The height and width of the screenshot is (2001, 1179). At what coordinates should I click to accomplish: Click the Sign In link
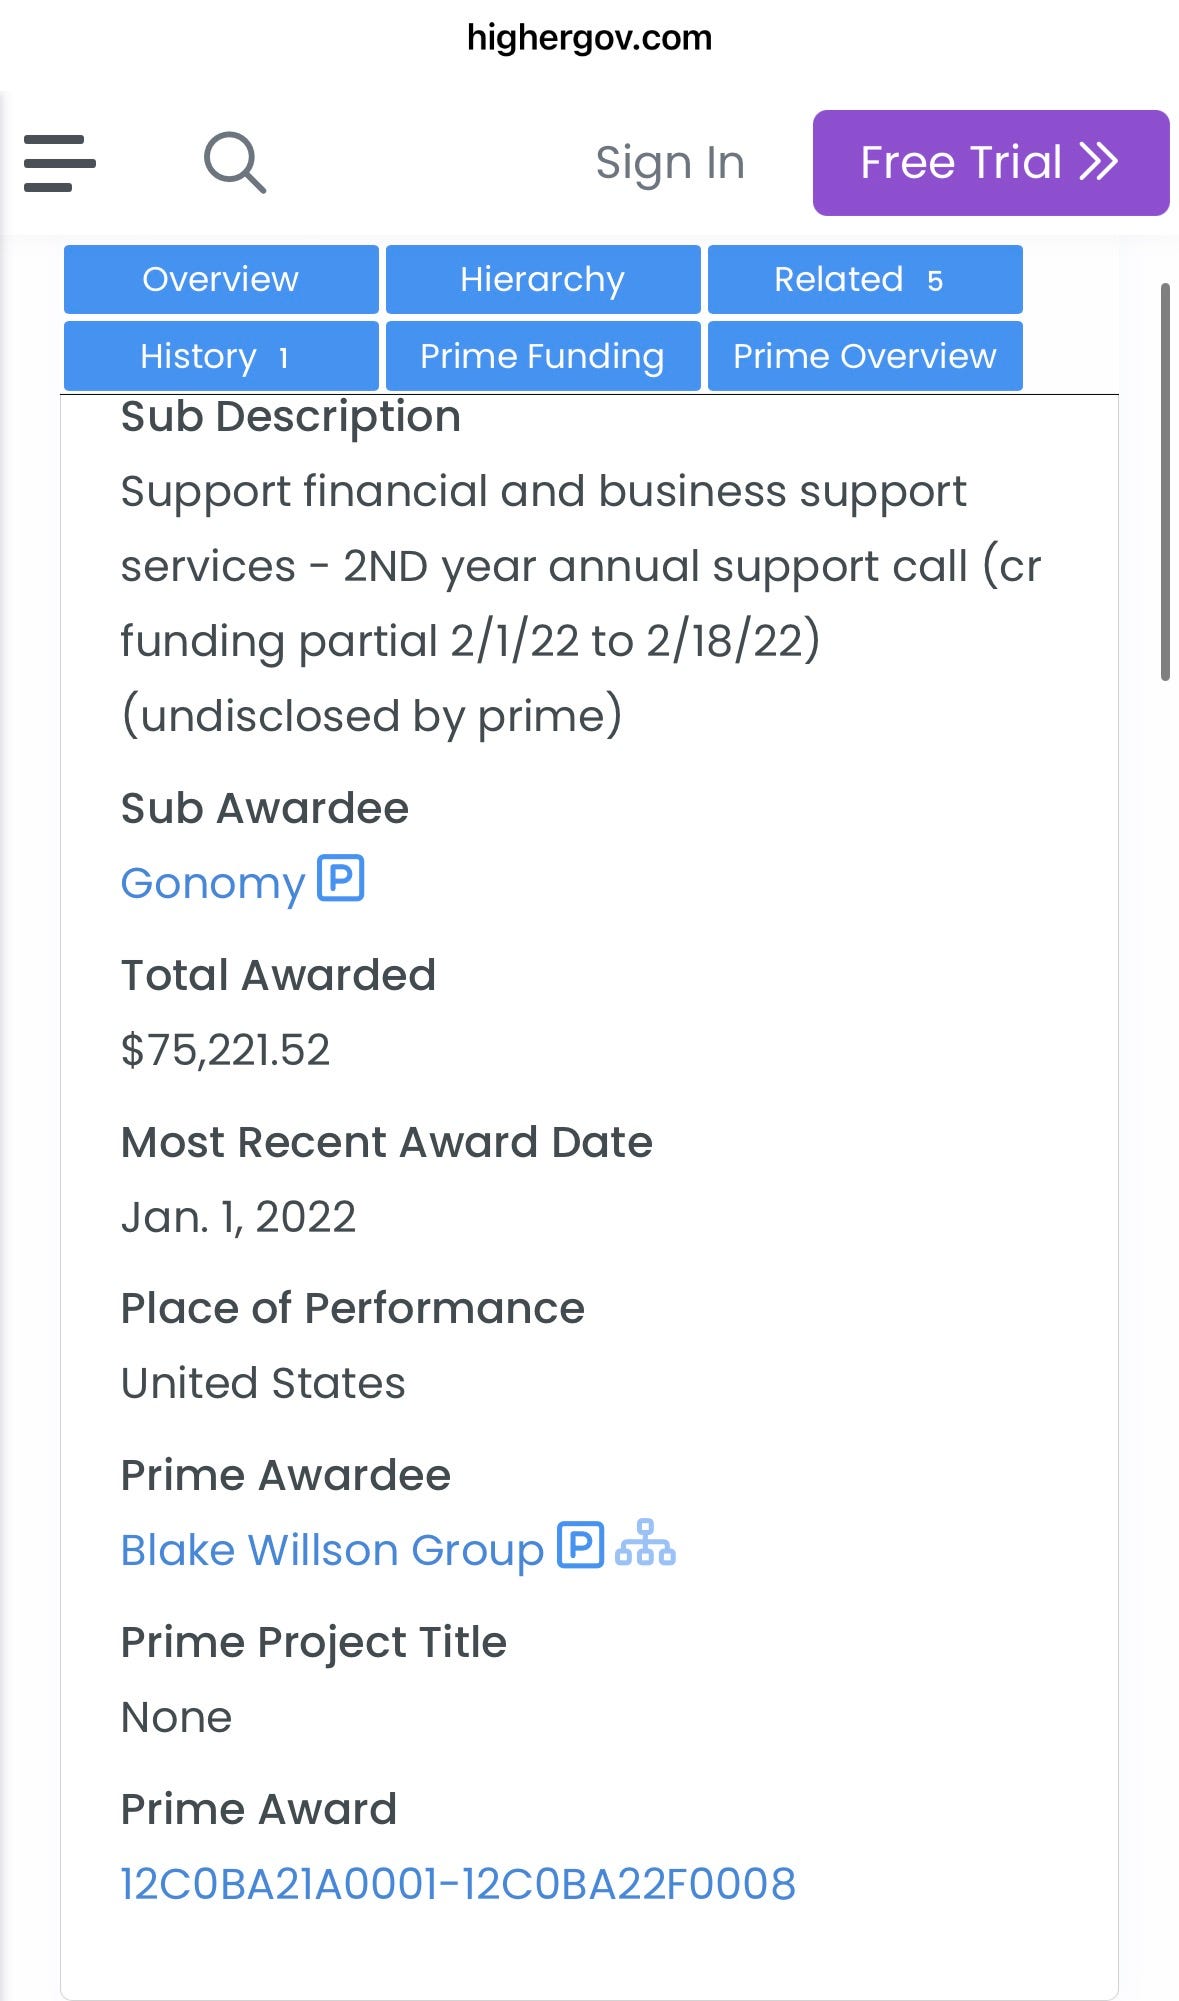[670, 163]
